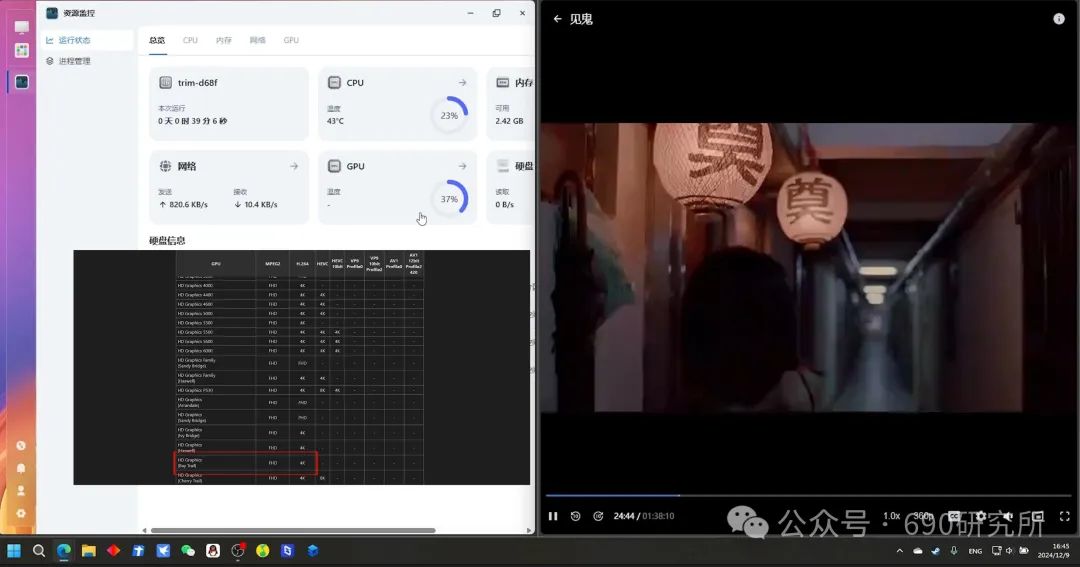This screenshot has height=567, width=1080.
Task: Open GPU details via card arrow
Action: 462,166
